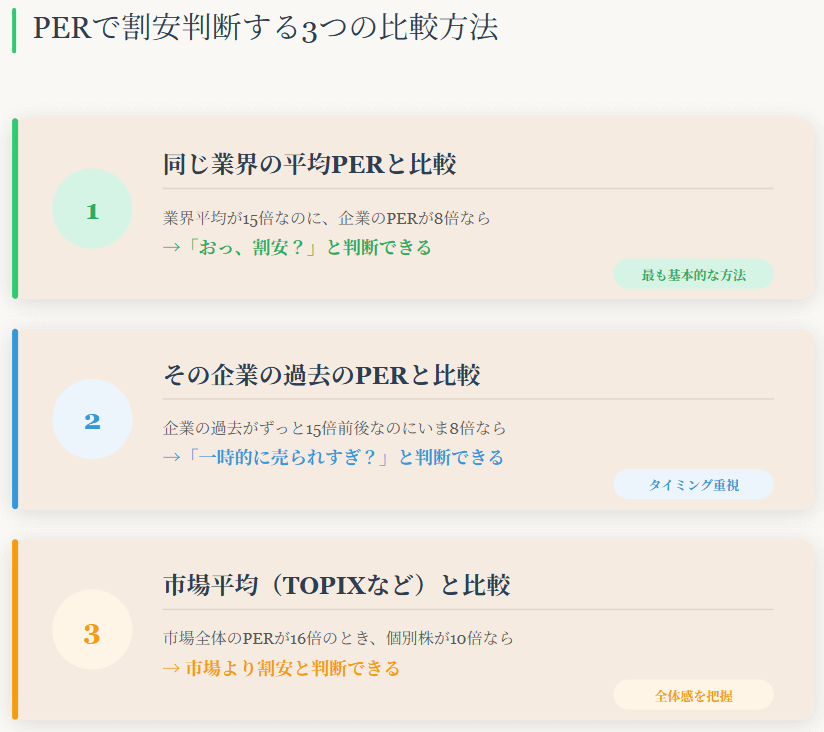
Task: Click the 最も基本的な方法 badge
Action: pyautogui.click(x=693, y=274)
